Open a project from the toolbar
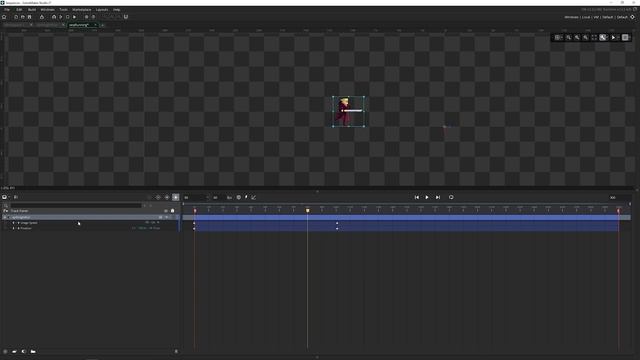The height and width of the screenshot is (360, 640). [22, 17]
